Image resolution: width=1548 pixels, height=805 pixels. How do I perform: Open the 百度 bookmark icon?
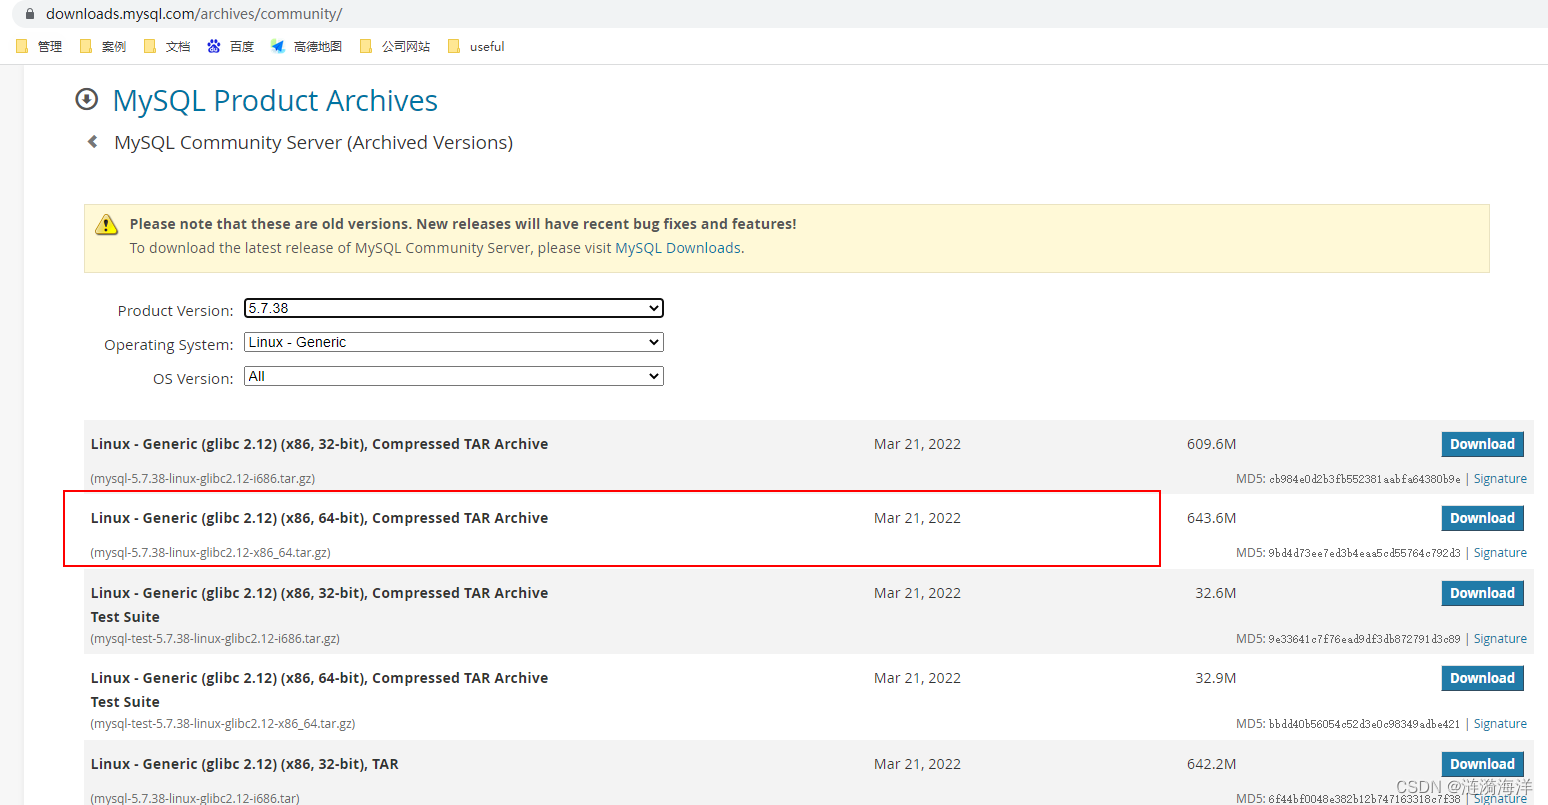tap(214, 46)
